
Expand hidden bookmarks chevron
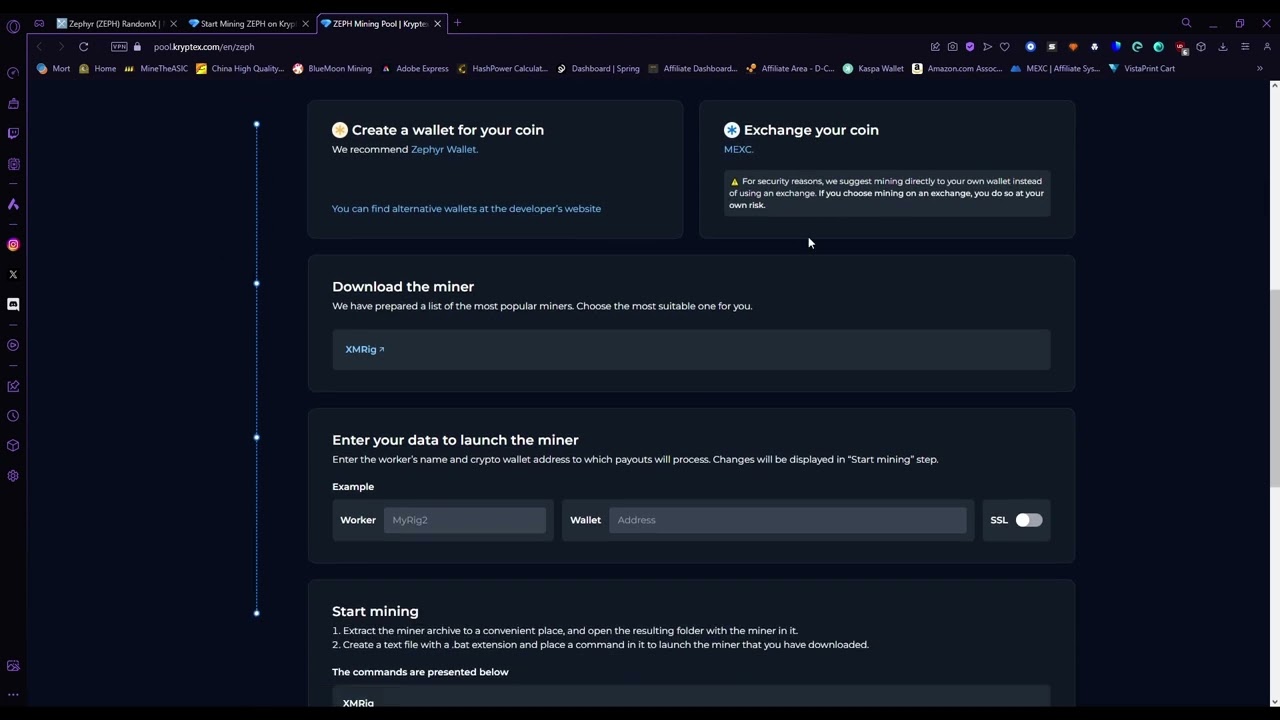[1260, 69]
